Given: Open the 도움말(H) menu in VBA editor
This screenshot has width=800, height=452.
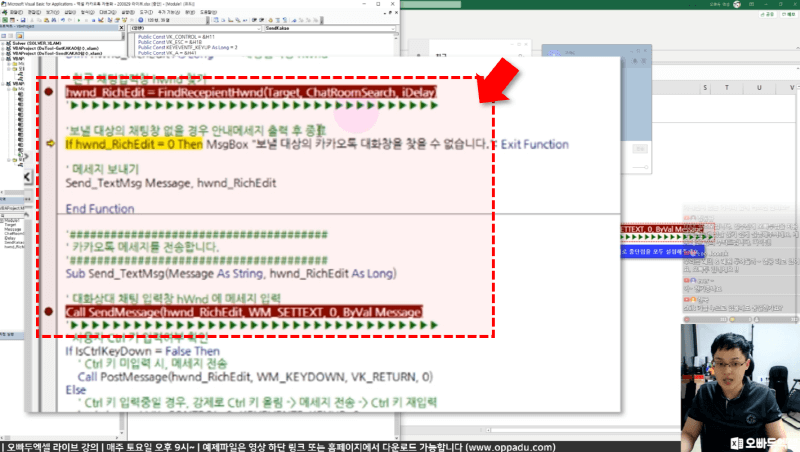Looking at the screenshot, I should [x=208, y=12].
